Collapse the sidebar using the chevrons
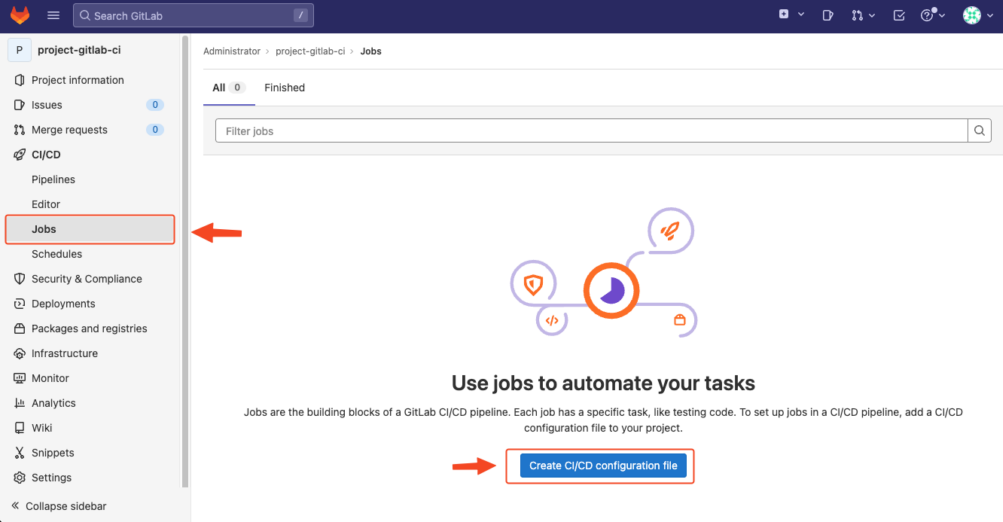1003x522 pixels. 15,505
